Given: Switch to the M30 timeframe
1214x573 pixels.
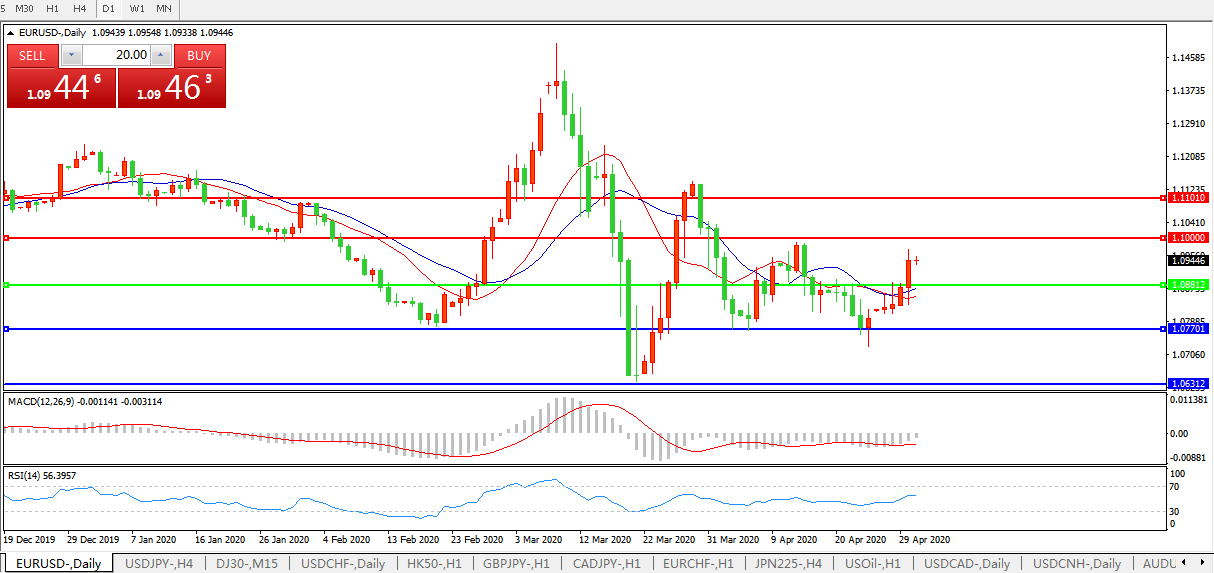Looking at the screenshot, I should click(24, 8).
